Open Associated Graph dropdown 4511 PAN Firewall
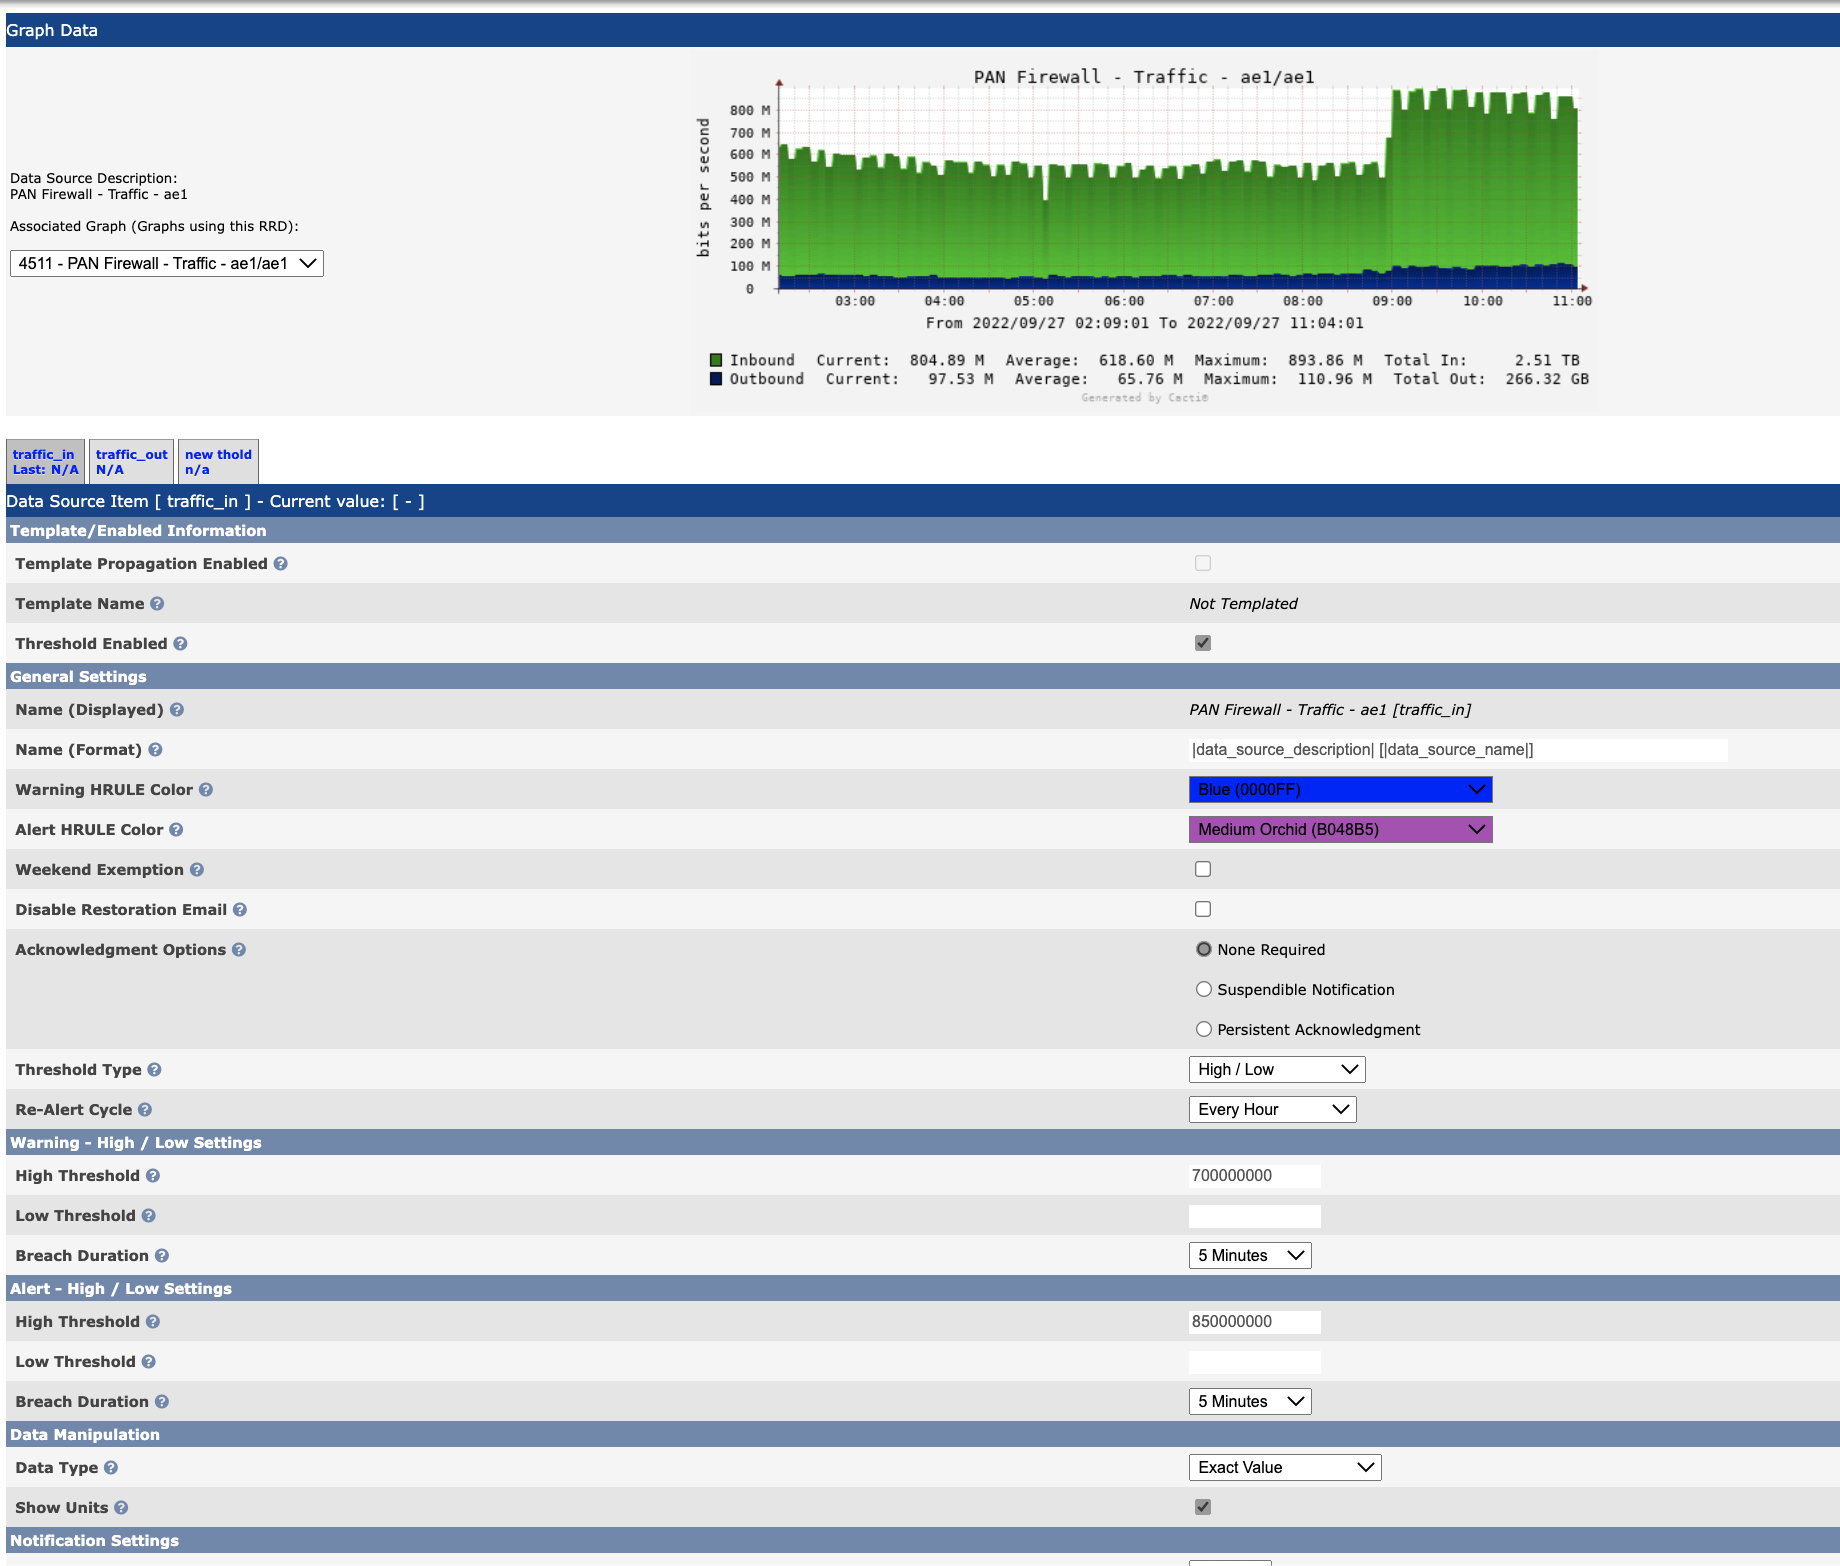 pyautogui.click(x=167, y=264)
